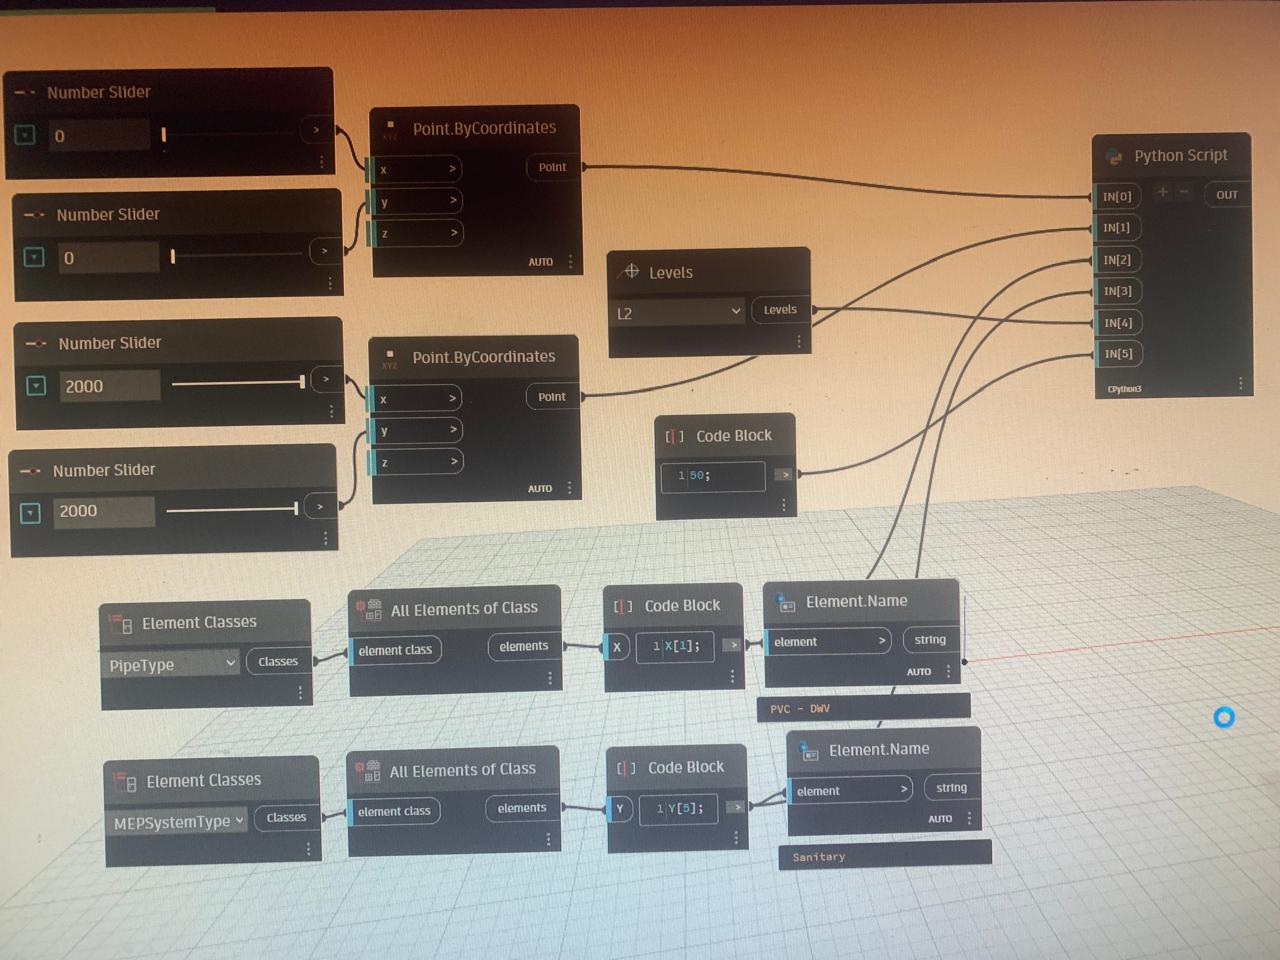
Task: Click the slider icon on top Number Slider
Action: pyautogui.click(x=26, y=90)
